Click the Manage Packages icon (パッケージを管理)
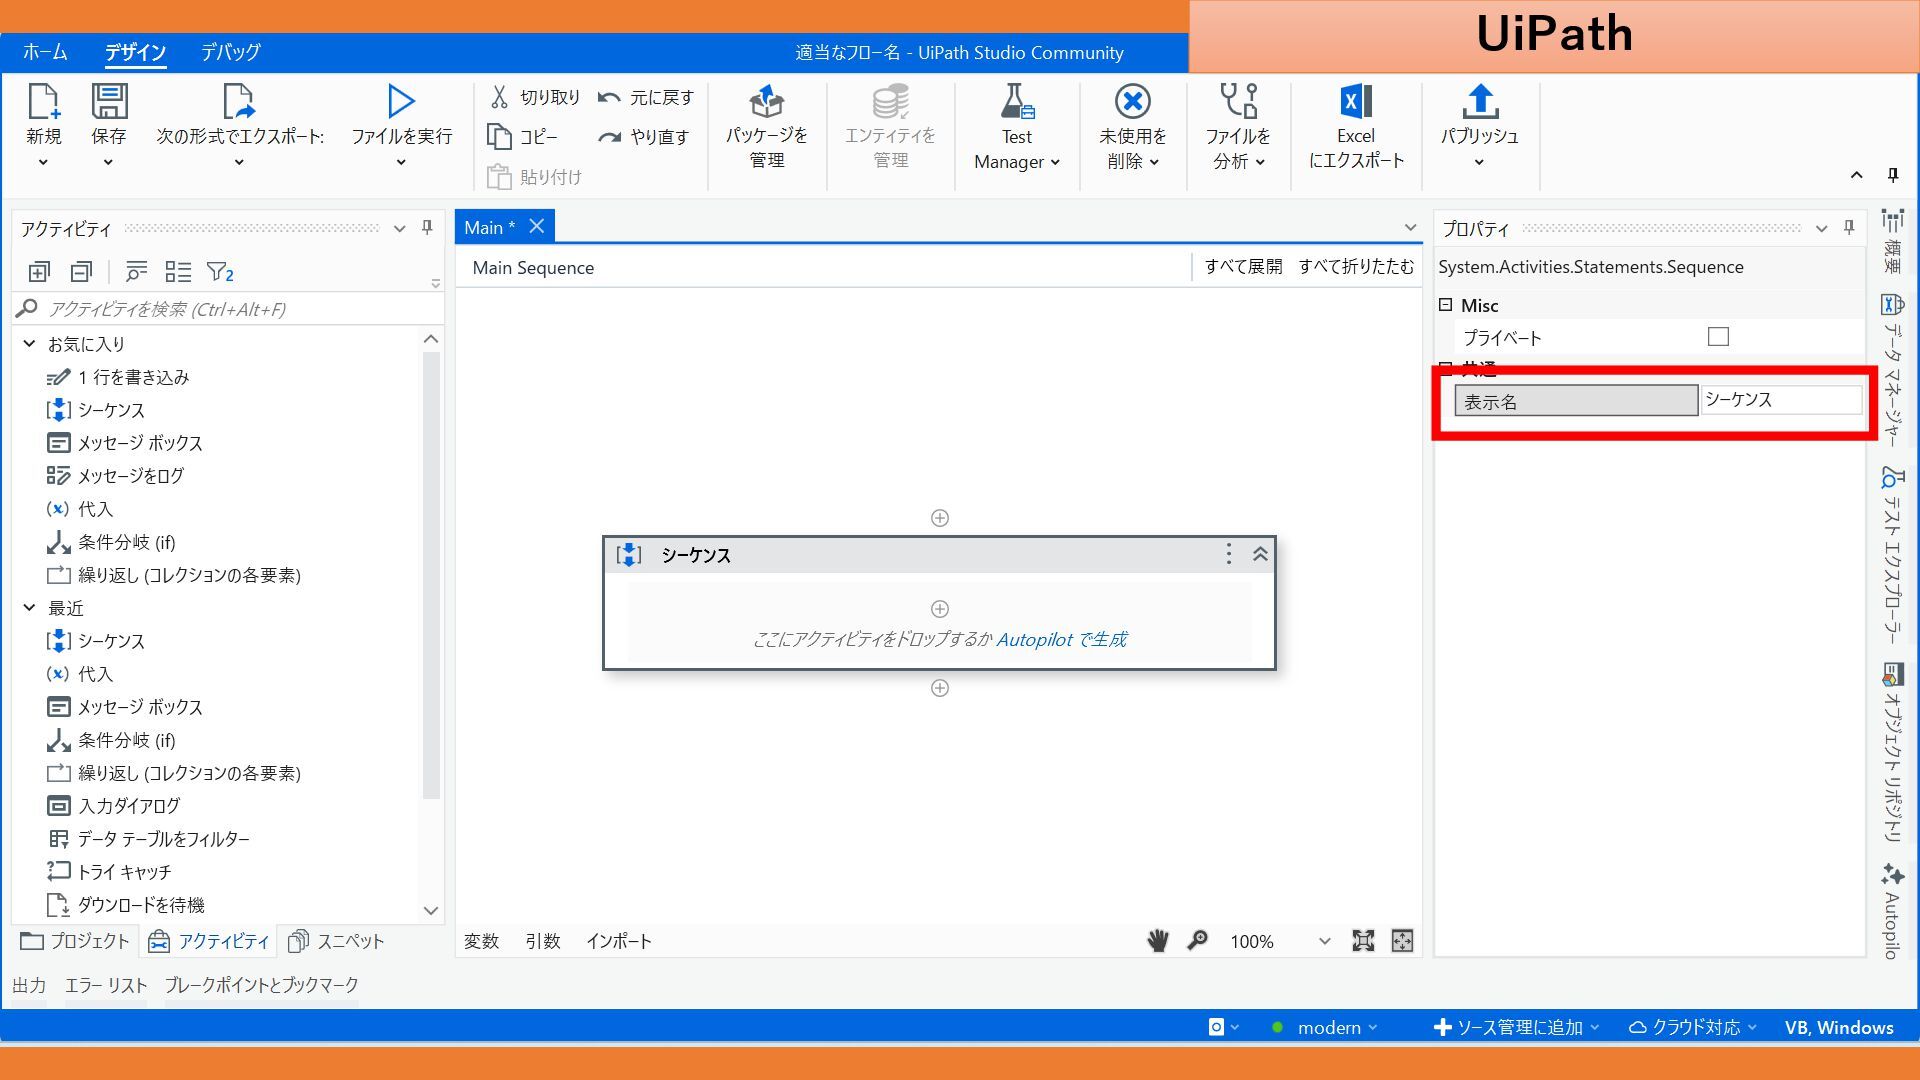 tap(766, 102)
